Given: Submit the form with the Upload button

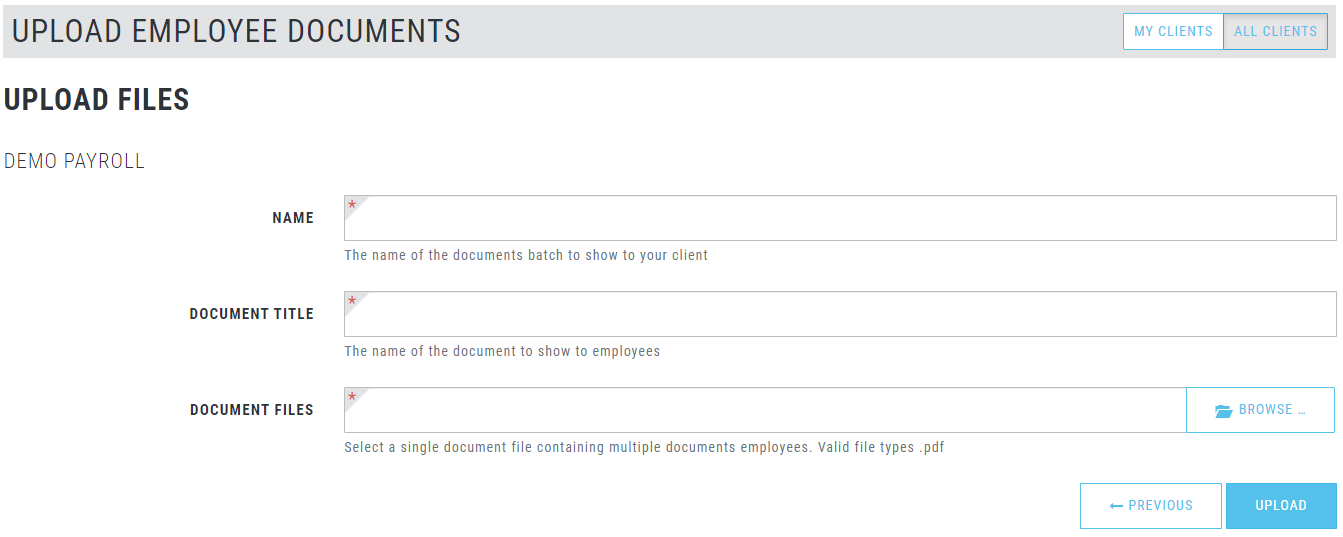Looking at the screenshot, I should point(1281,506).
